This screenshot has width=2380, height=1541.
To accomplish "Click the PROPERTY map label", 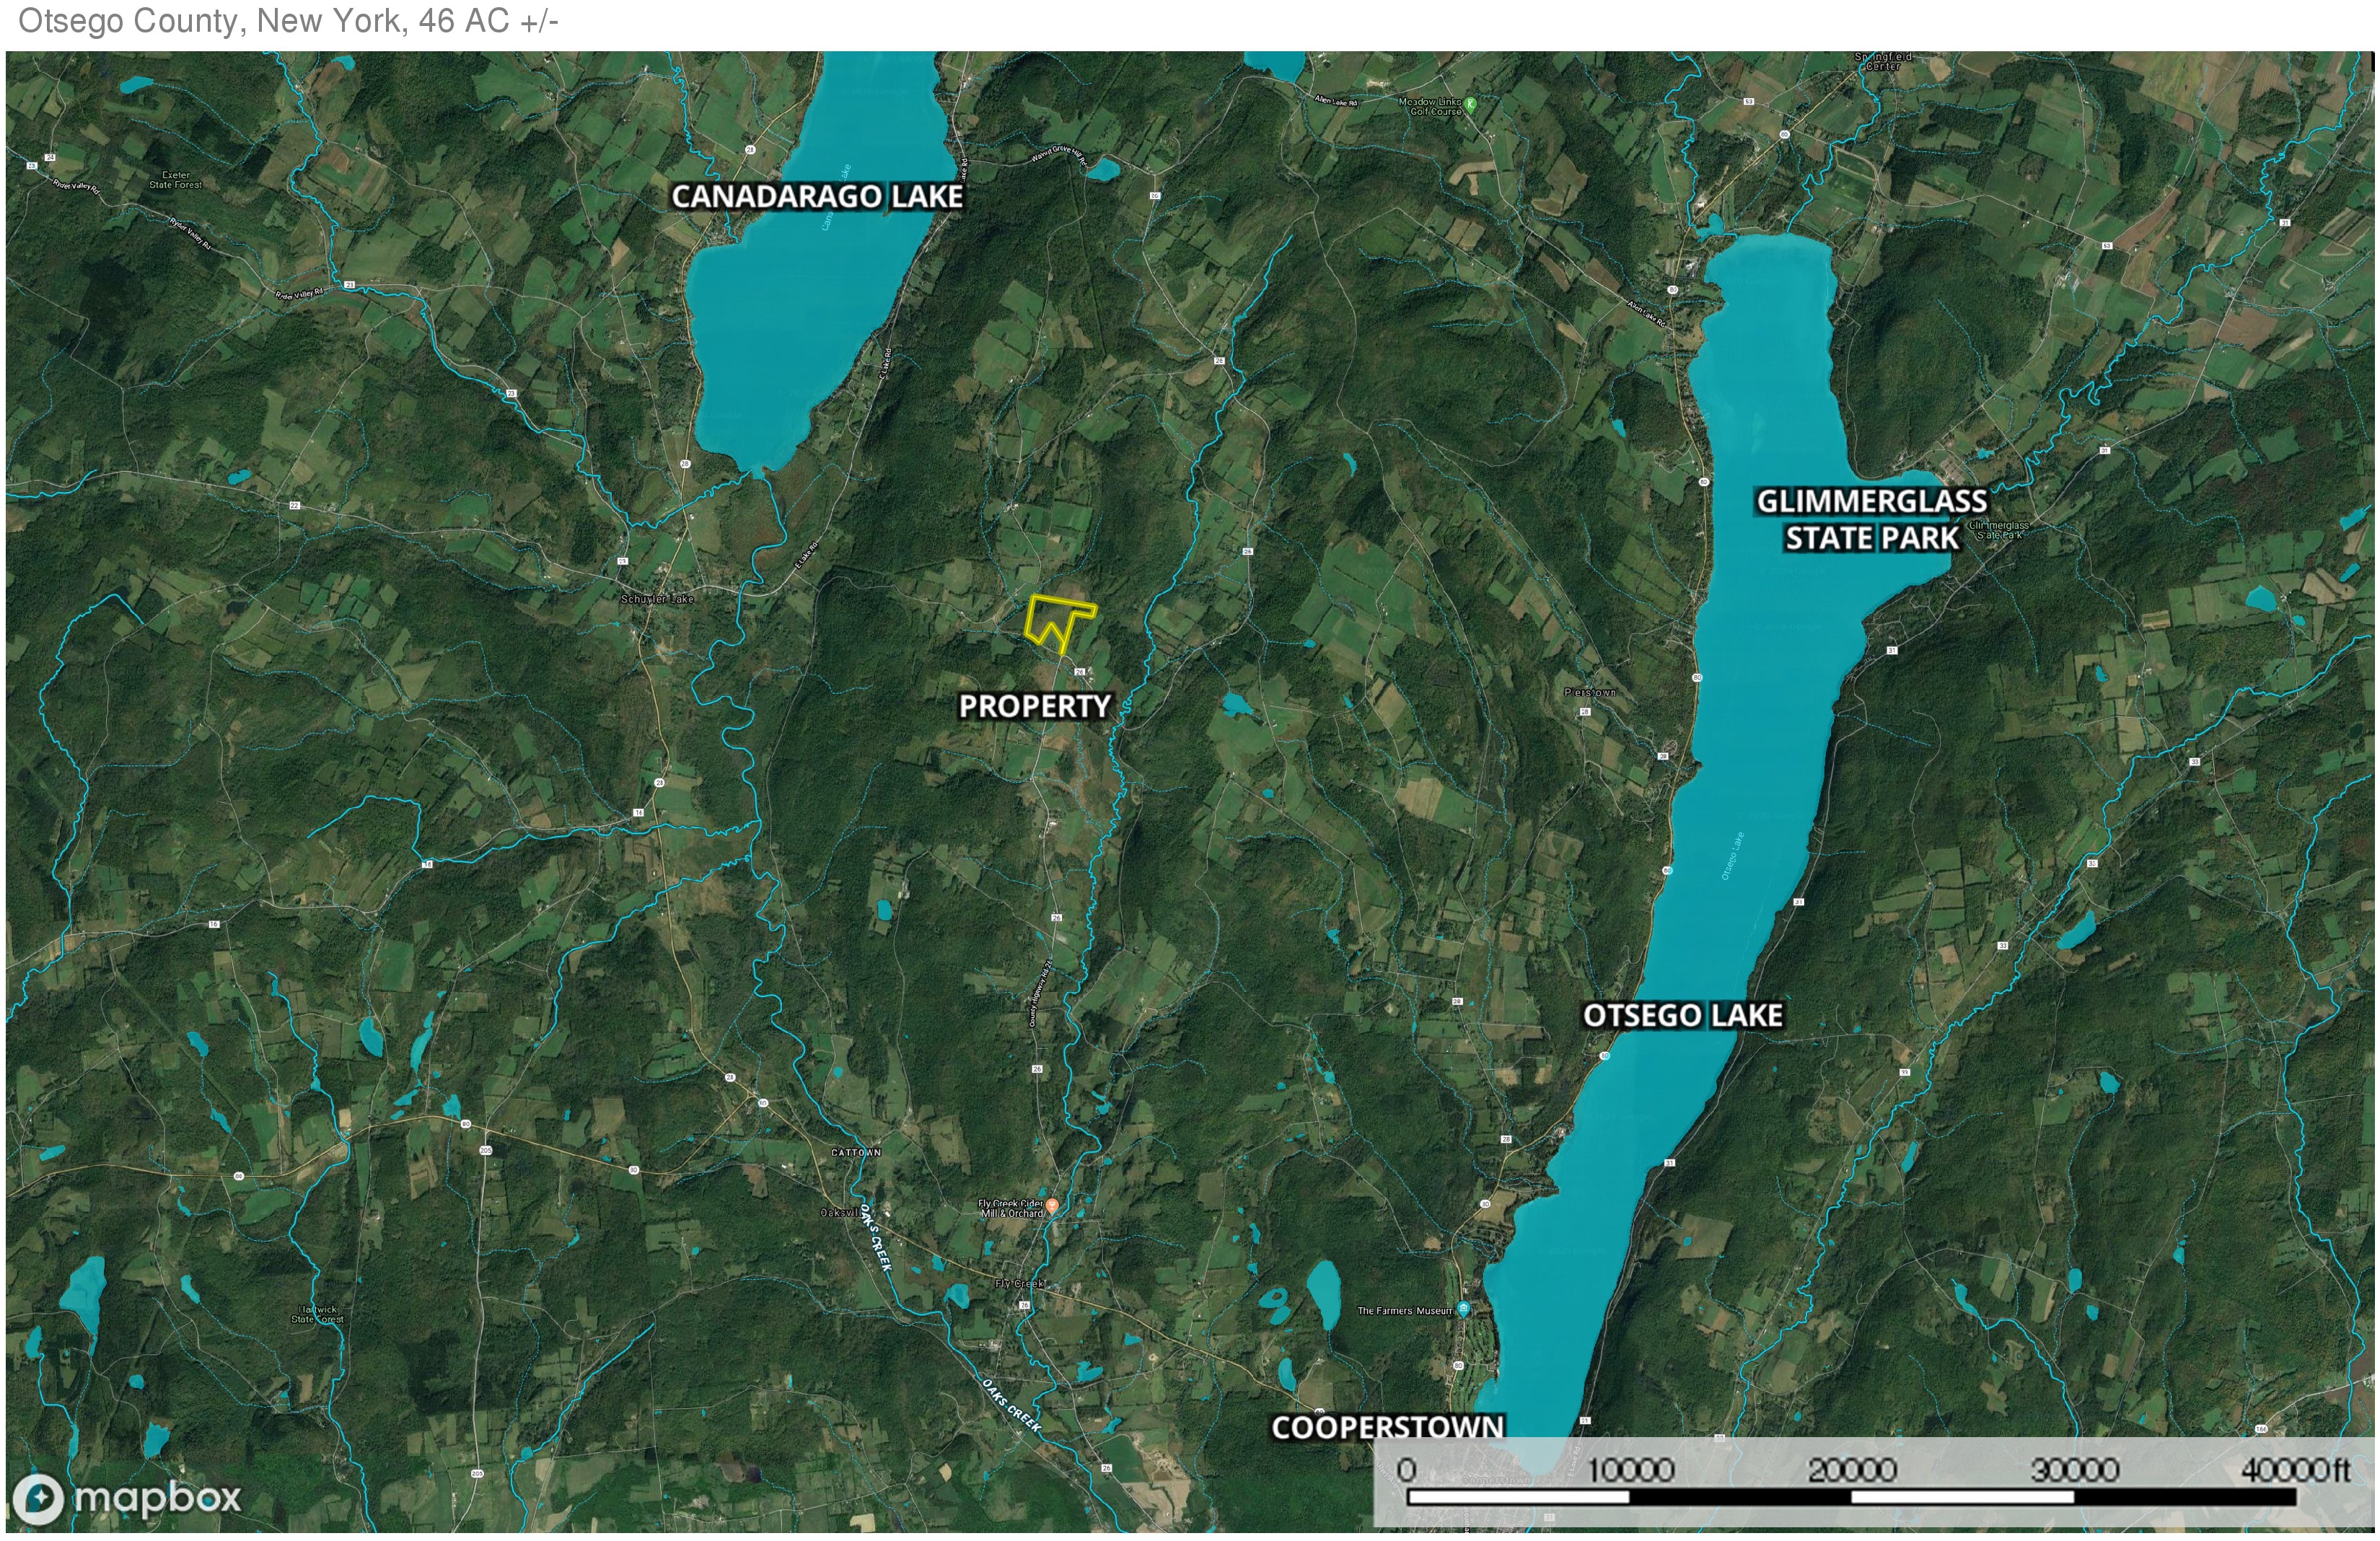I will pos(1034,706).
